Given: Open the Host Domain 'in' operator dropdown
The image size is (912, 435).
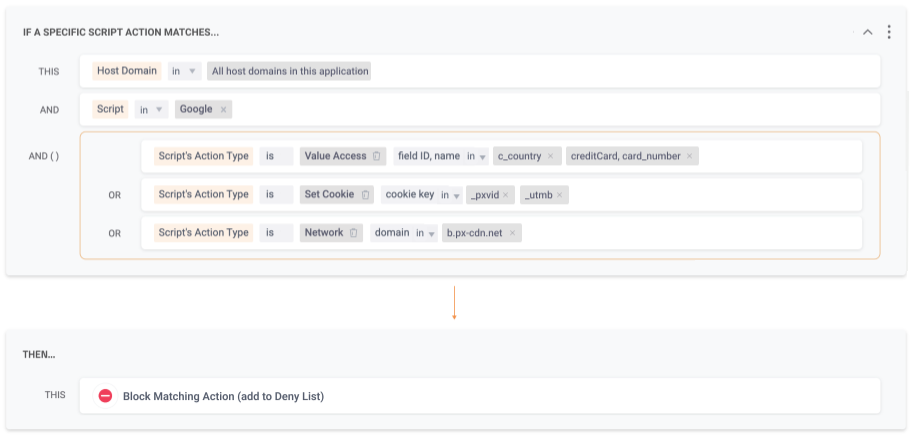Looking at the screenshot, I should 182,71.
